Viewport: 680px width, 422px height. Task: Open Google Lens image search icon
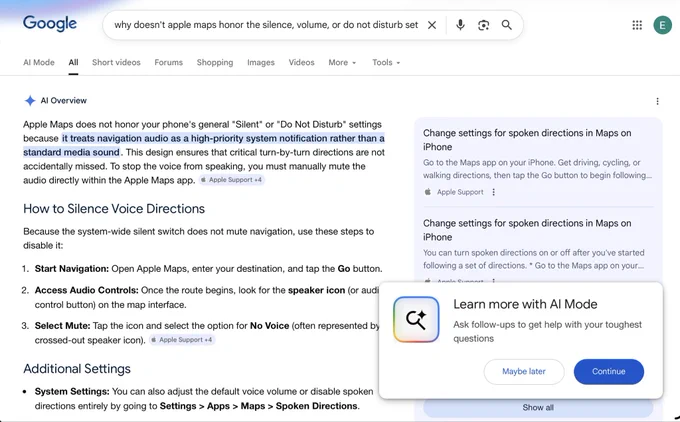484,25
